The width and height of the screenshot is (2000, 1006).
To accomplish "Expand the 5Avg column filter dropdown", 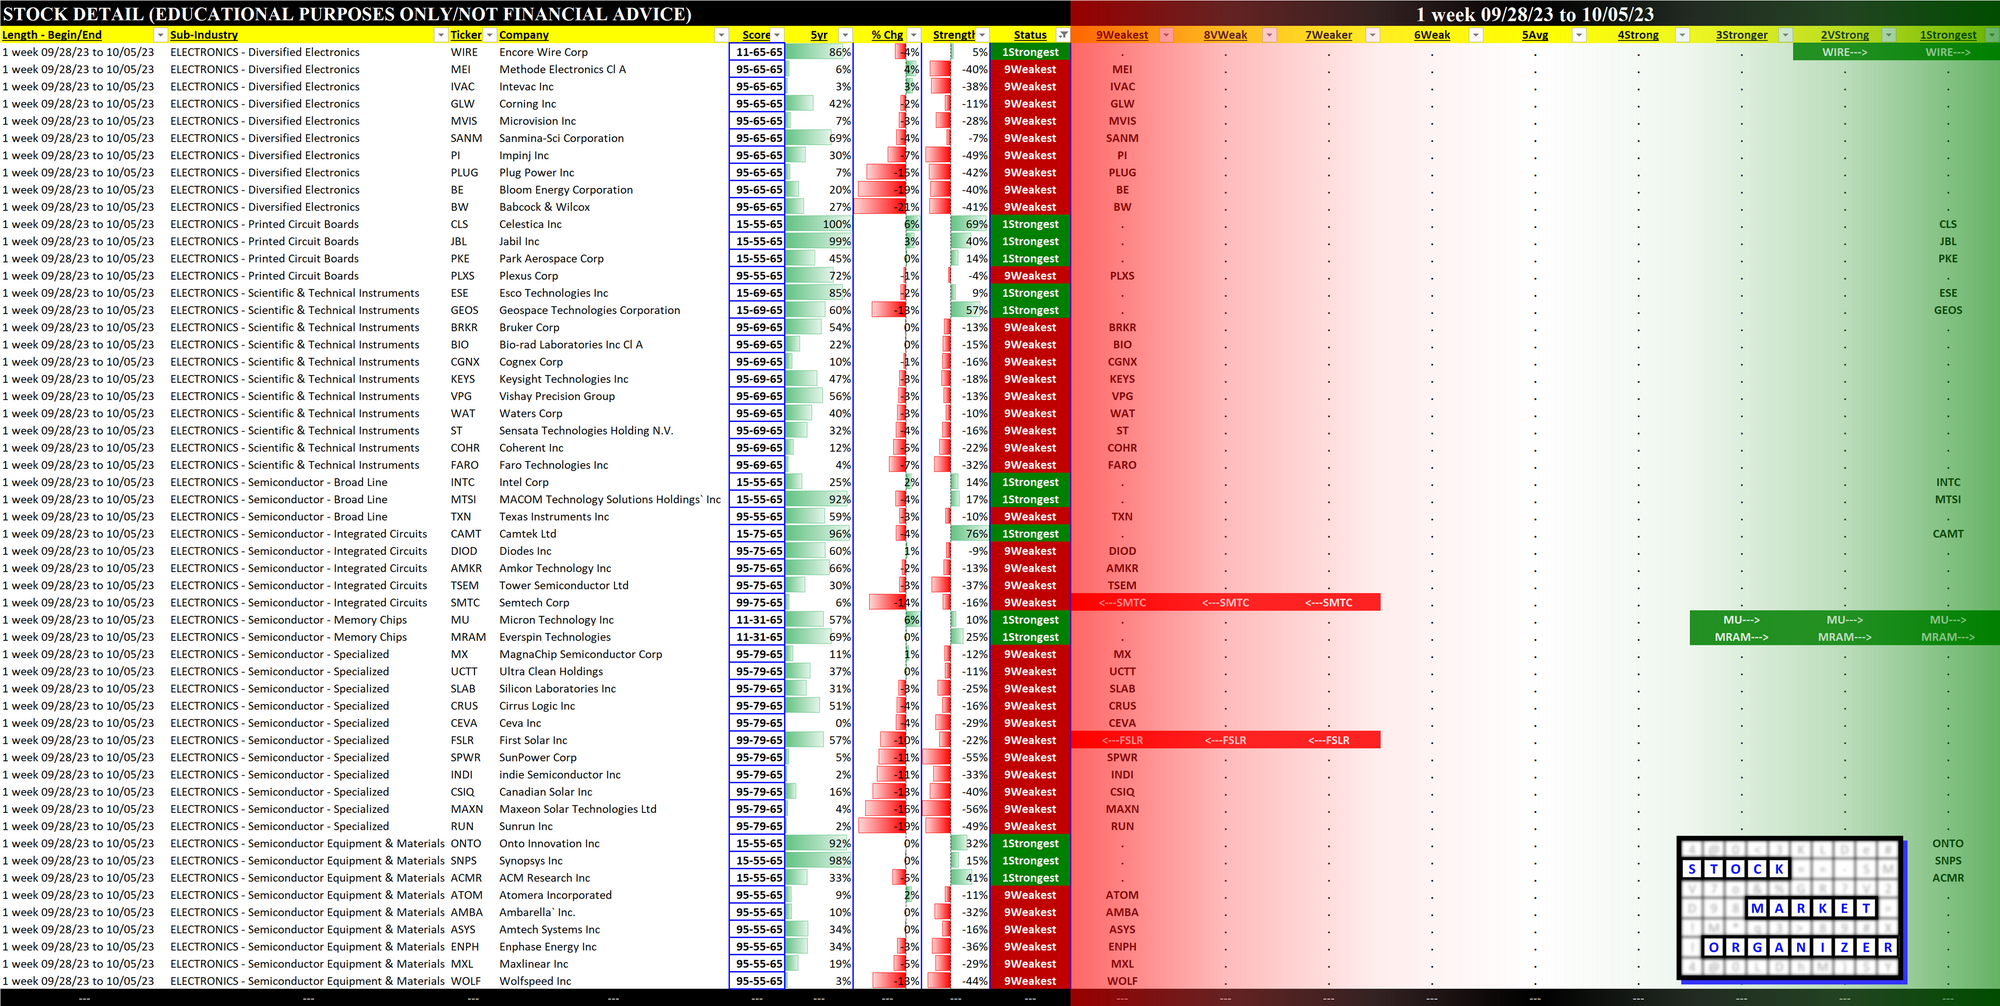I will (x=1579, y=35).
